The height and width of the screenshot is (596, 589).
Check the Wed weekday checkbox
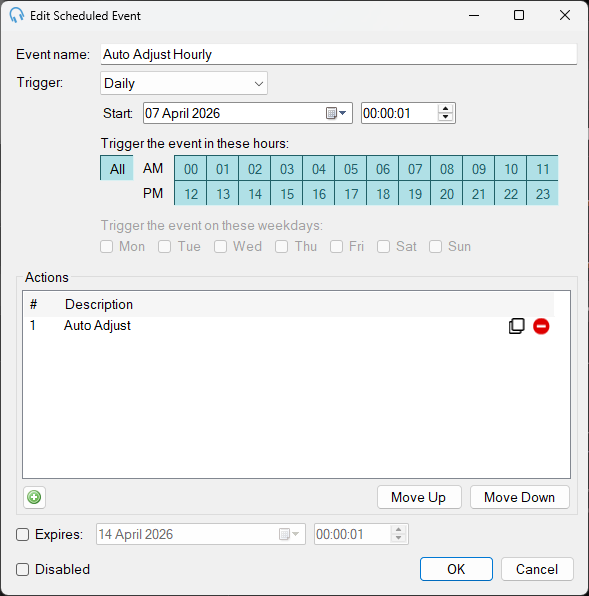point(220,246)
